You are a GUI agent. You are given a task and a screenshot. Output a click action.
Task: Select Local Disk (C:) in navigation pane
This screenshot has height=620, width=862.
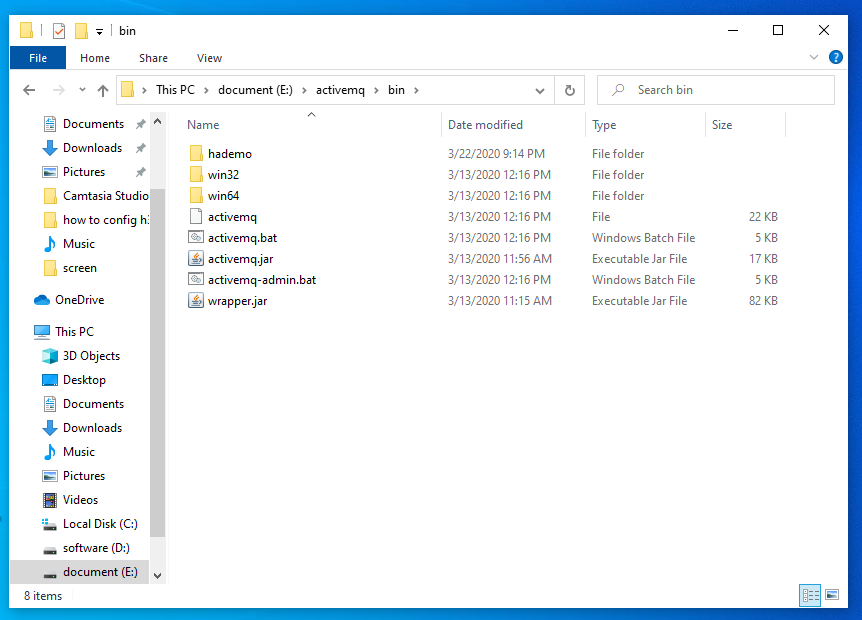pyautogui.click(x=100, y=524)
